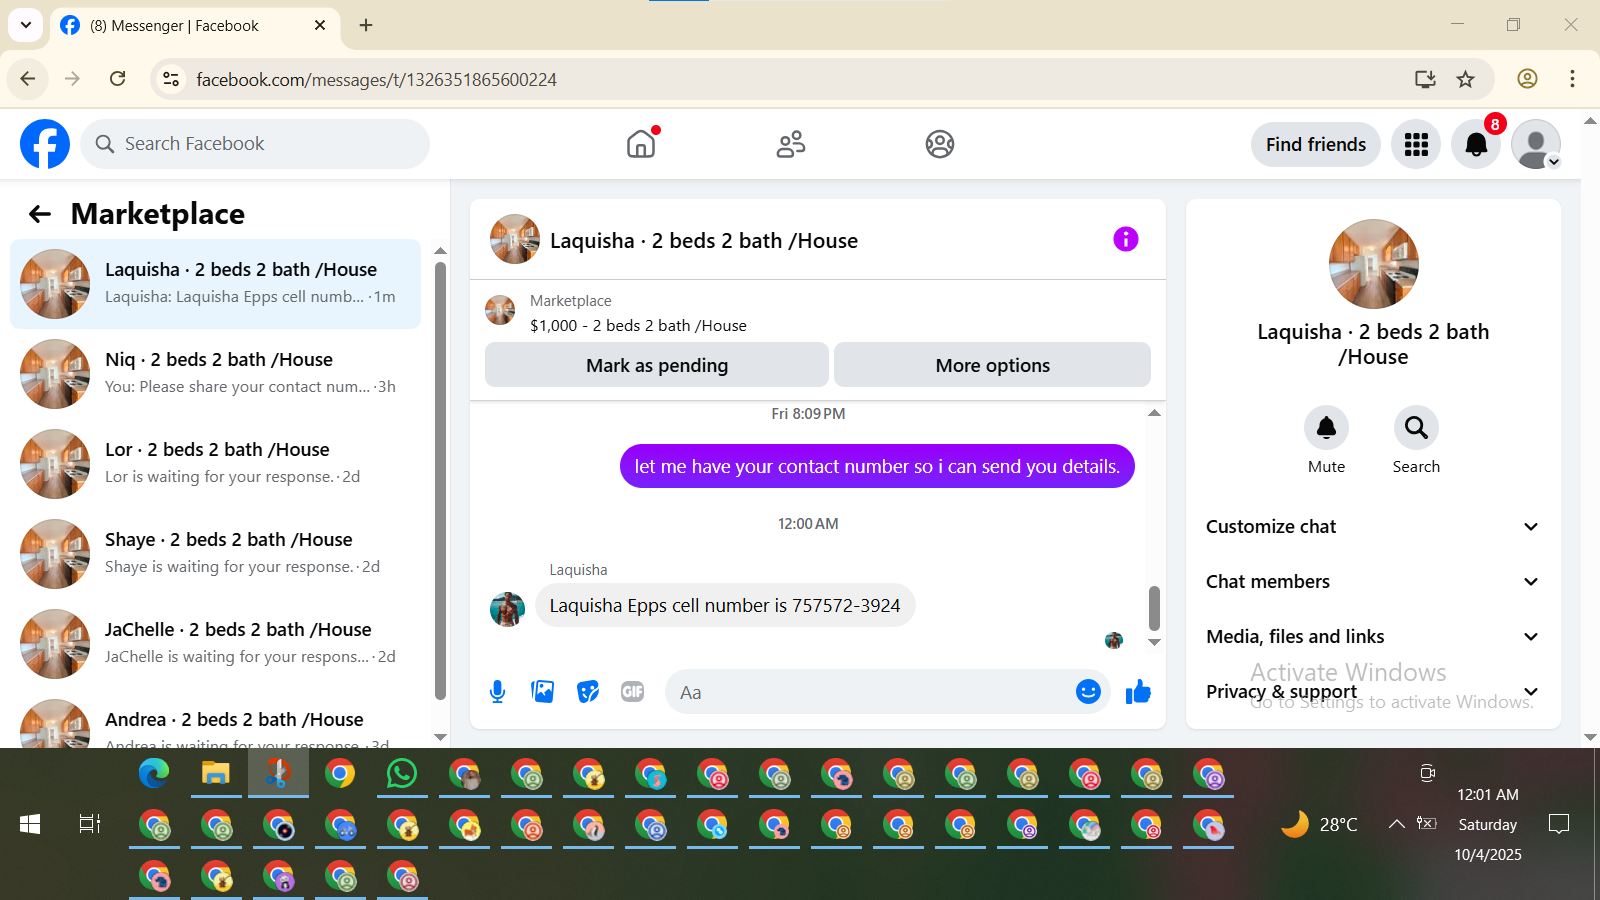Launch Microsoft Edge from the taskbar

(154, 773)
